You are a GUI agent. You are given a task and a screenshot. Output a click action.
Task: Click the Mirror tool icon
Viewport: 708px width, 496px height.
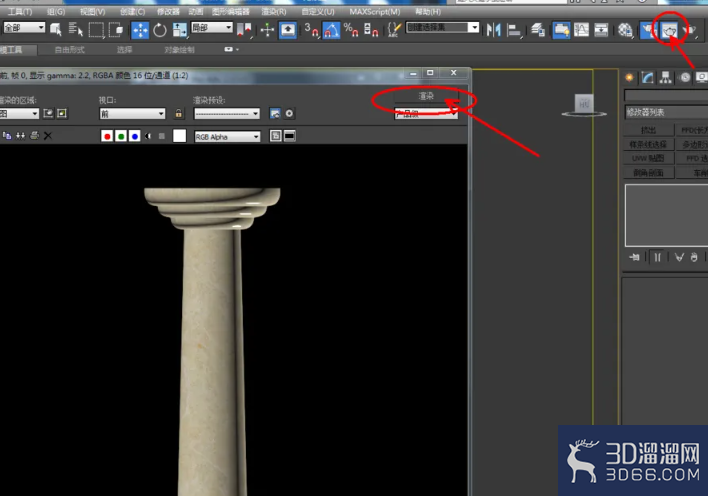click(x=494, y=30)
